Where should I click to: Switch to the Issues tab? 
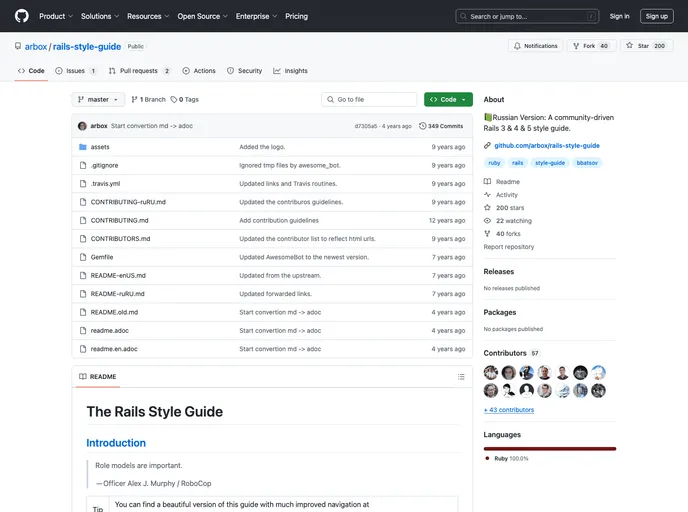click(75, 71)
